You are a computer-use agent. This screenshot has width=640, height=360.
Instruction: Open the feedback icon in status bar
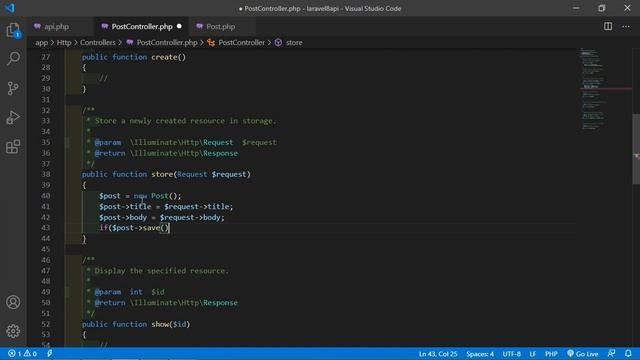click(611, 353)
